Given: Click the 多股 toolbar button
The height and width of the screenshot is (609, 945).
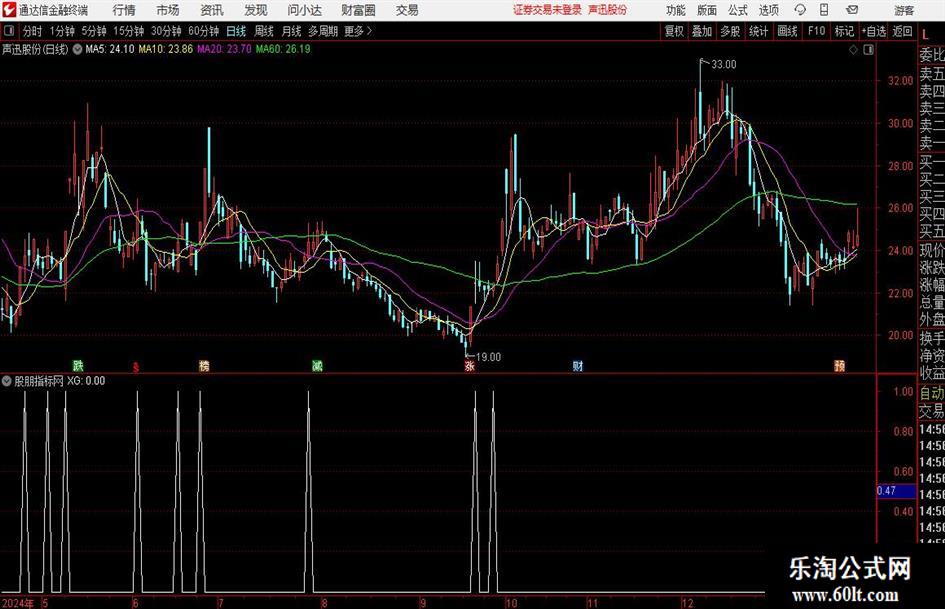Looking at the screenshot, I should (730, 31).
